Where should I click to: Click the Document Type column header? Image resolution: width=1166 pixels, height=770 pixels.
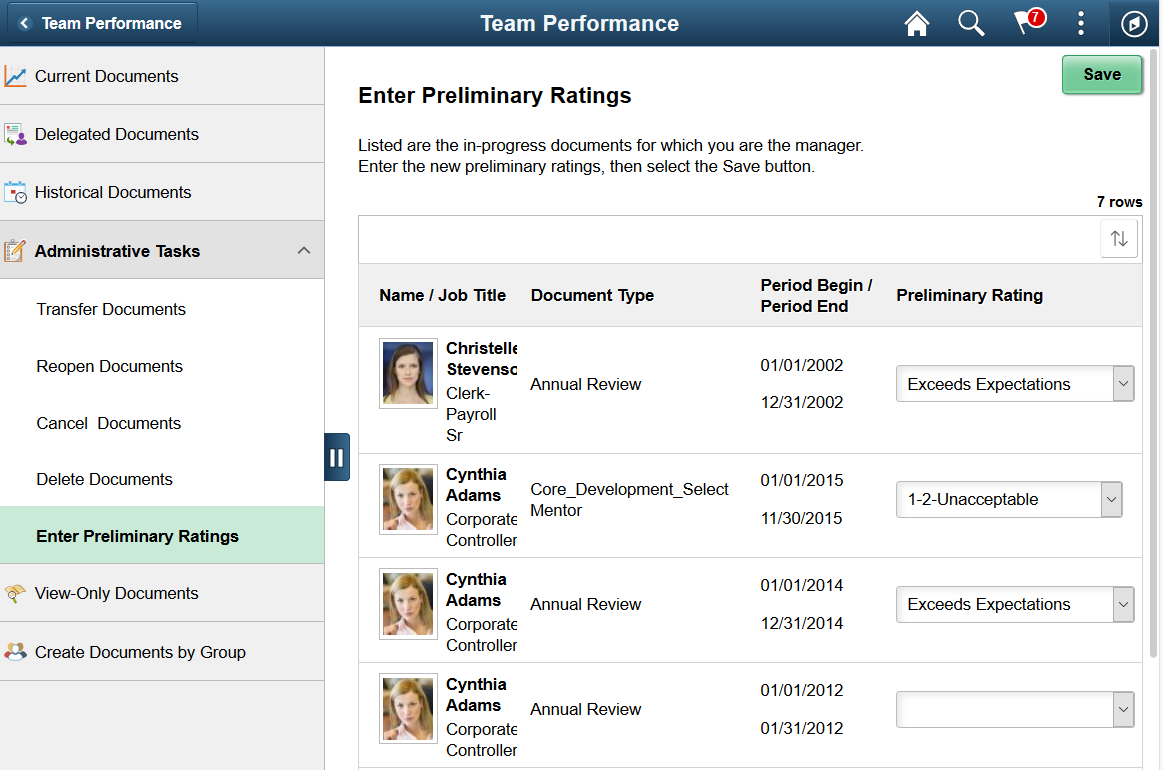coord(592,295)
